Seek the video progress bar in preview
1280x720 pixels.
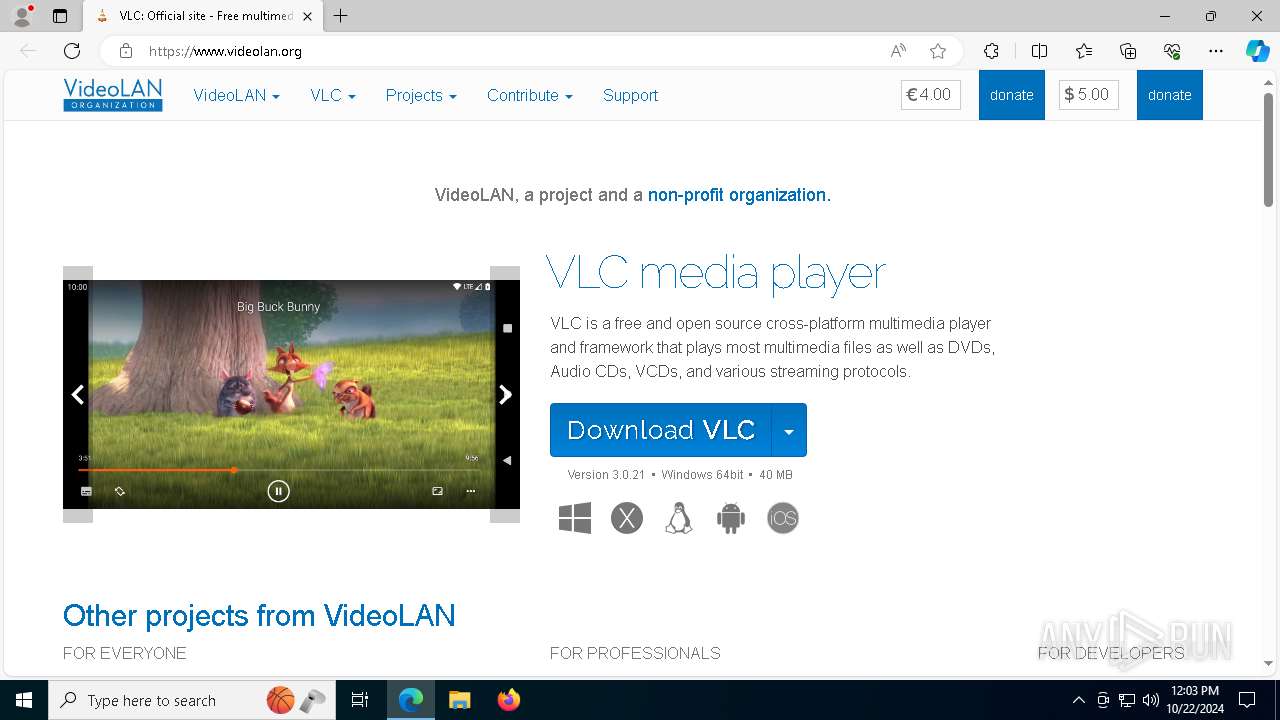(278, 470)
